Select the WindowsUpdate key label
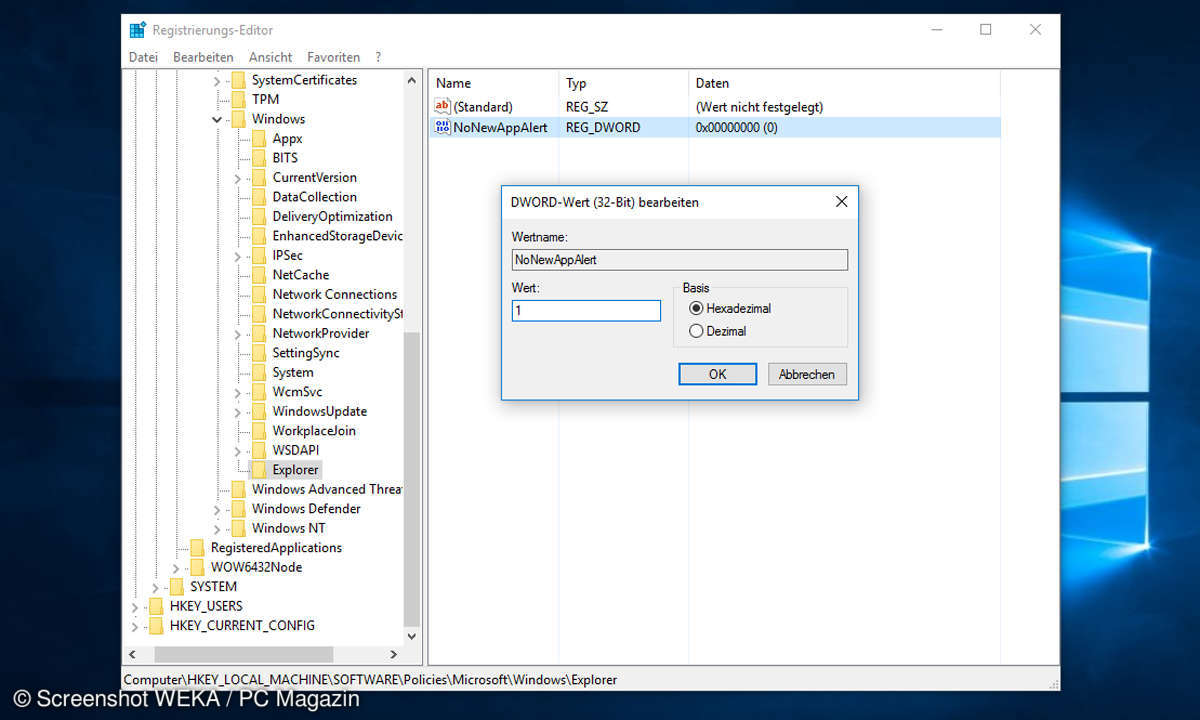This screenshot has height=720, width=1200. click(320, 411)
